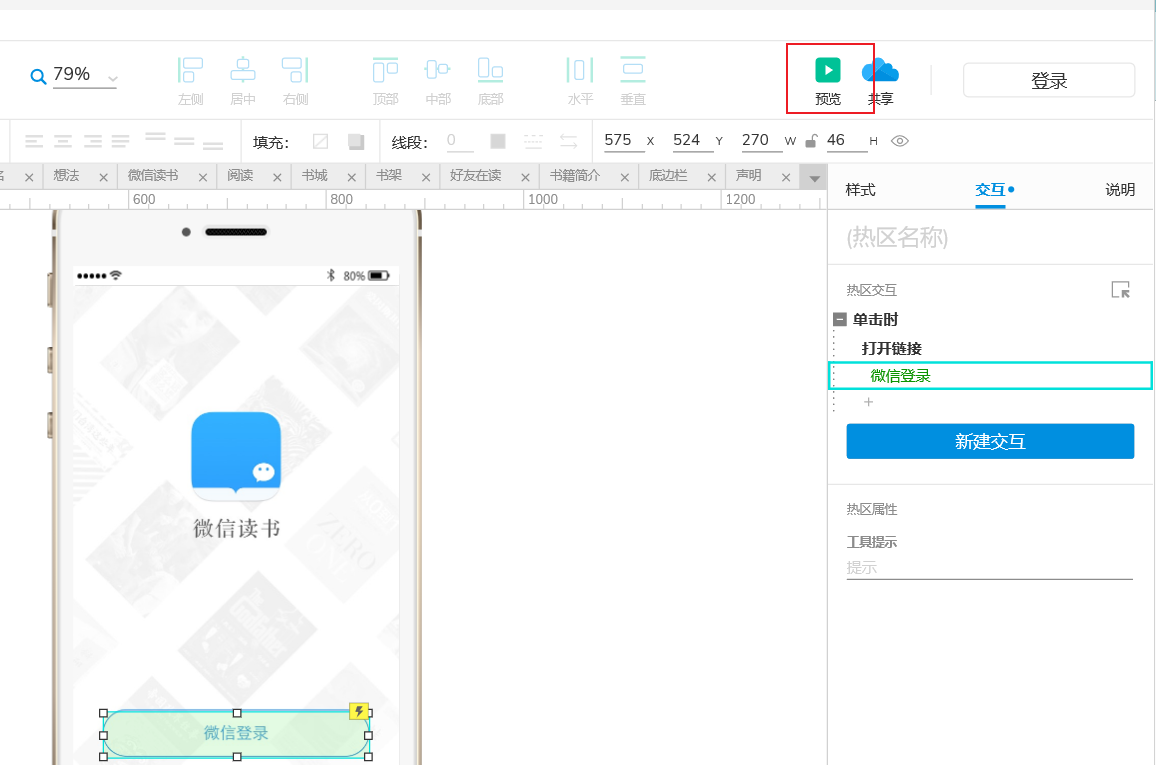Screen dimensions: 1156x765
Task: Collapse the 单击时 event section
Action: 840,319
